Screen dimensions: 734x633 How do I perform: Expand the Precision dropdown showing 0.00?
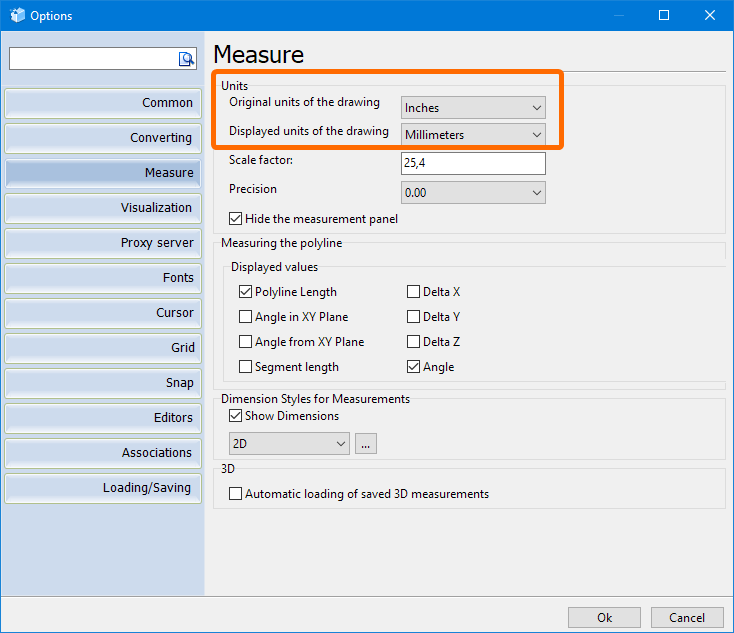[x=473, y=192]
